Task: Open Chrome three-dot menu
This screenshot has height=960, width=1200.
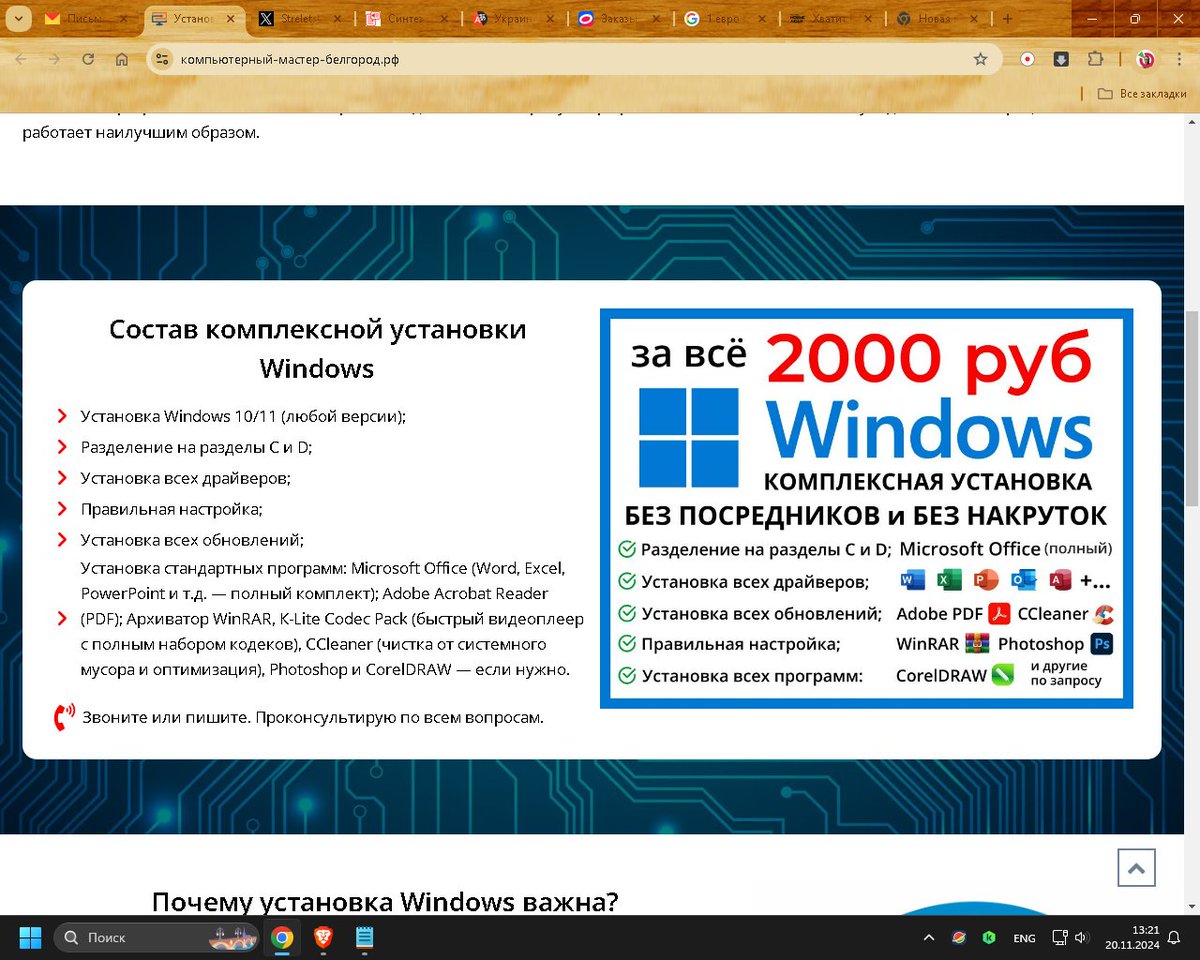Action: point(1180,59)
